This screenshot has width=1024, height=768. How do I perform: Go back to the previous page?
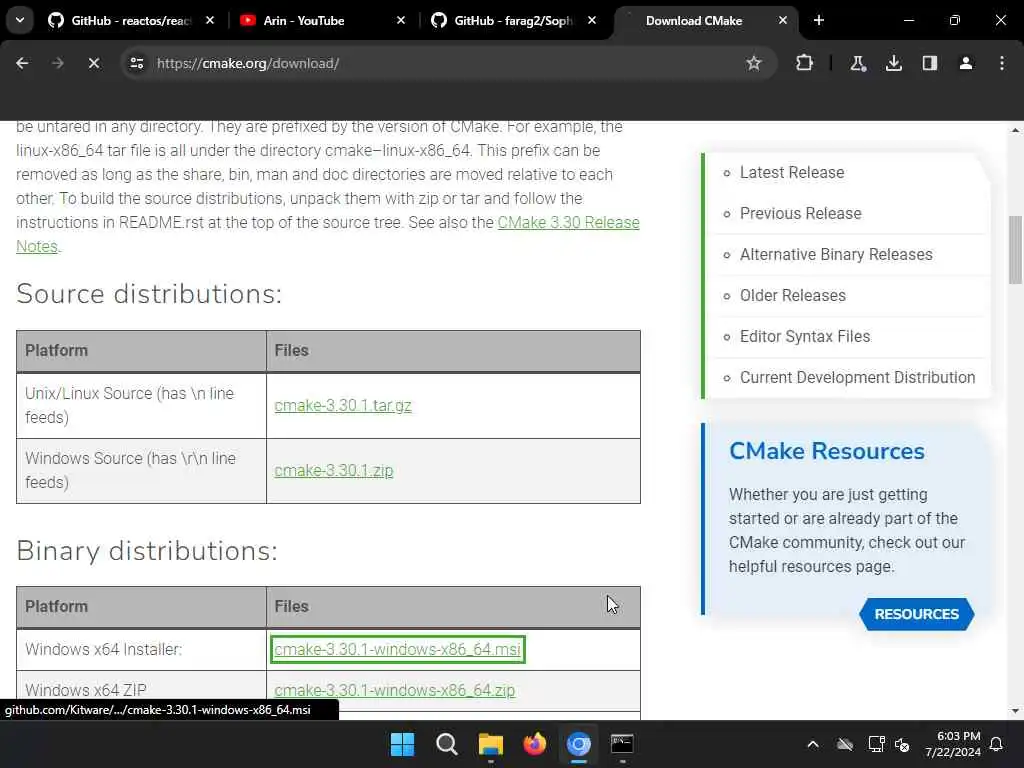22,63
